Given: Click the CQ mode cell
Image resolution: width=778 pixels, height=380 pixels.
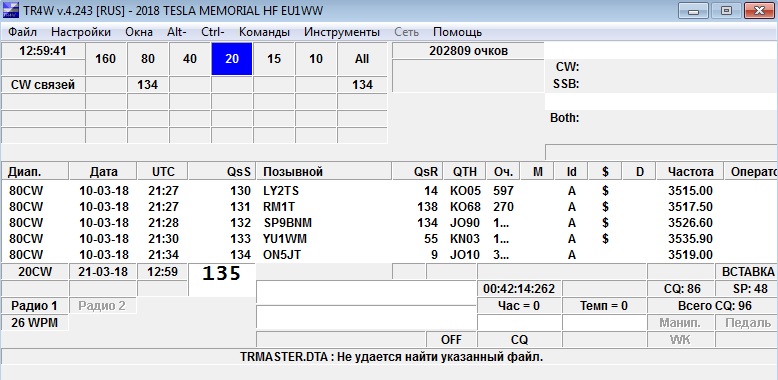Looking at the screenshot, I should point(519,339).
